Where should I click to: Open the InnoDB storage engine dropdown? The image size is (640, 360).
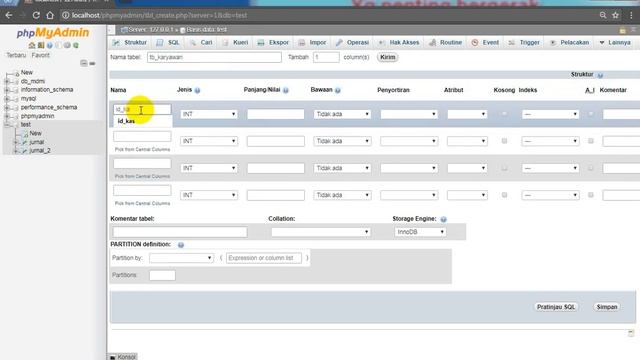420,232
